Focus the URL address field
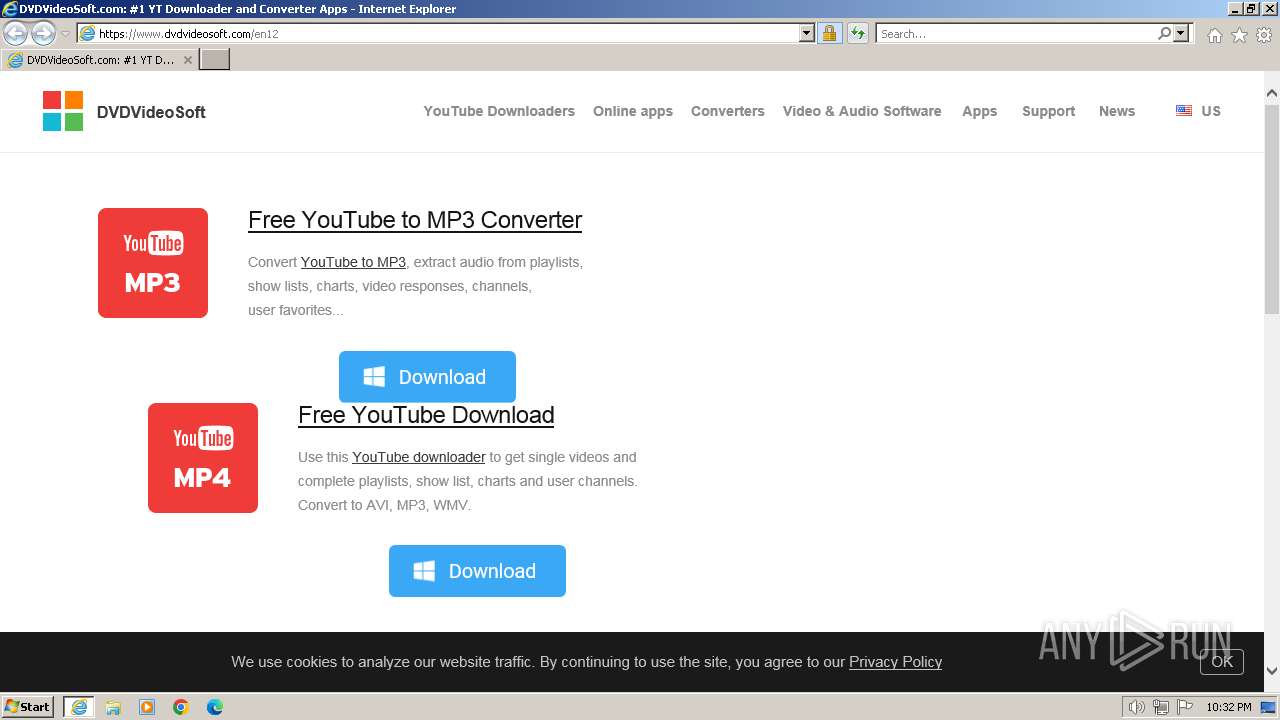 (447, 33)
